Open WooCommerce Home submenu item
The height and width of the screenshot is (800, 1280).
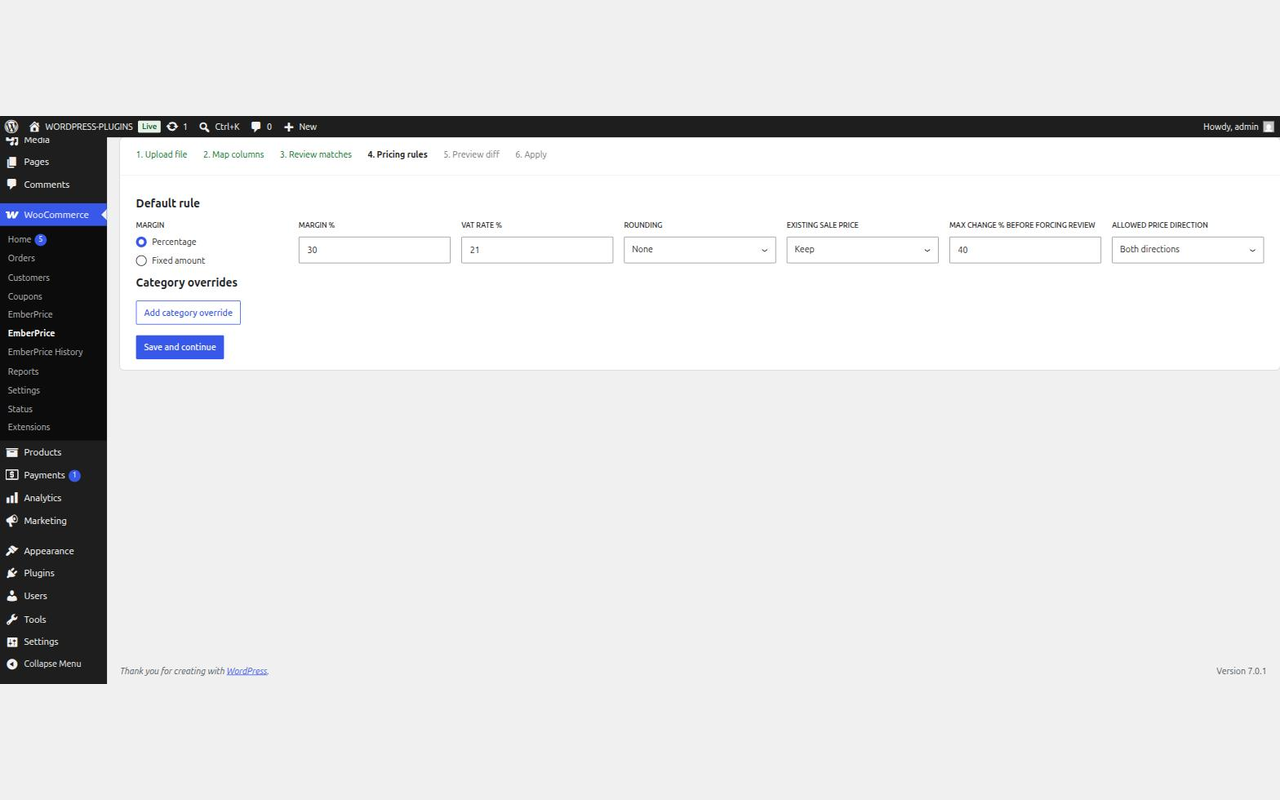pos(20,240)
